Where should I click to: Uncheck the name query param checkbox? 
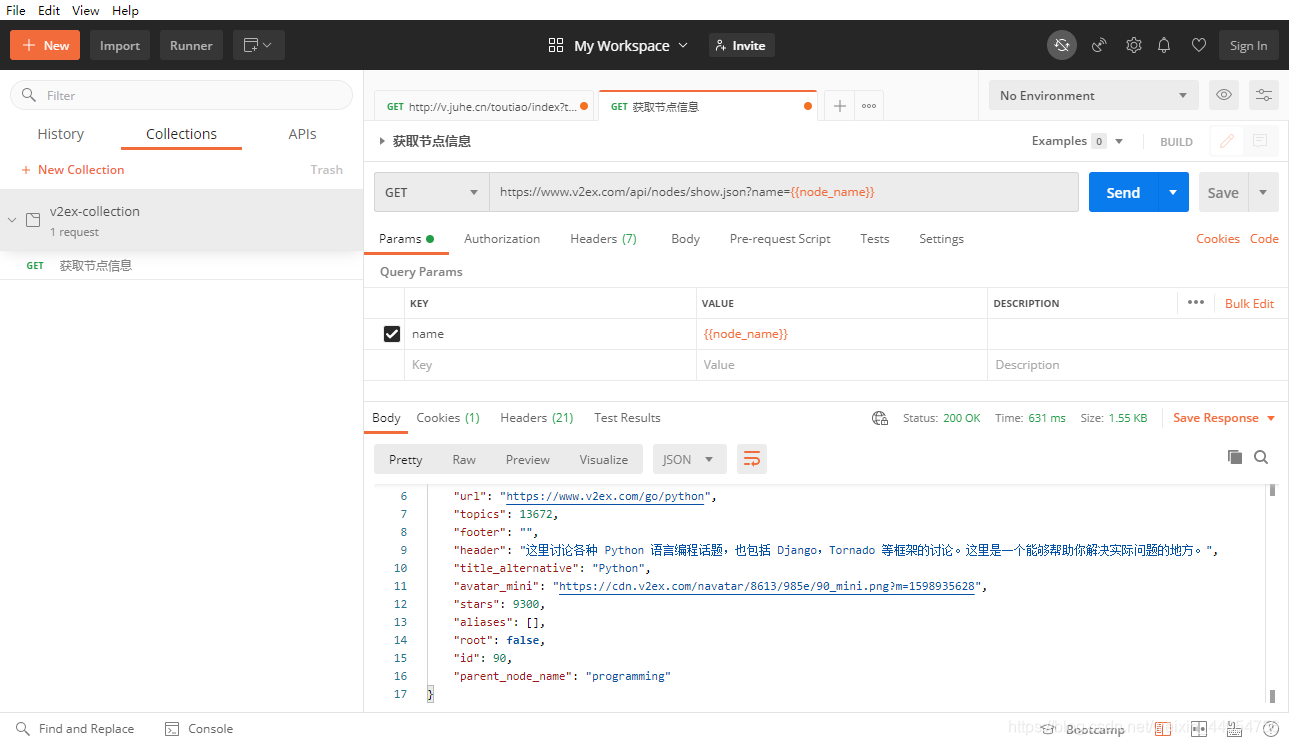(392, 334)
